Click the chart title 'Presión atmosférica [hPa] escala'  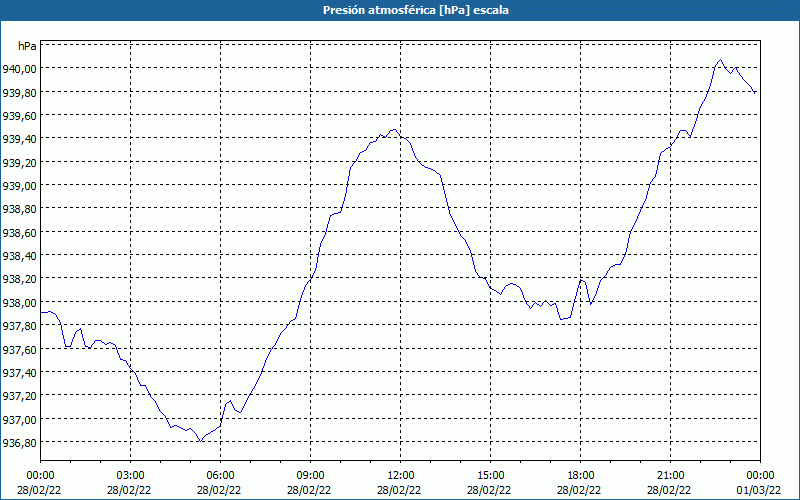pos(416,10)
